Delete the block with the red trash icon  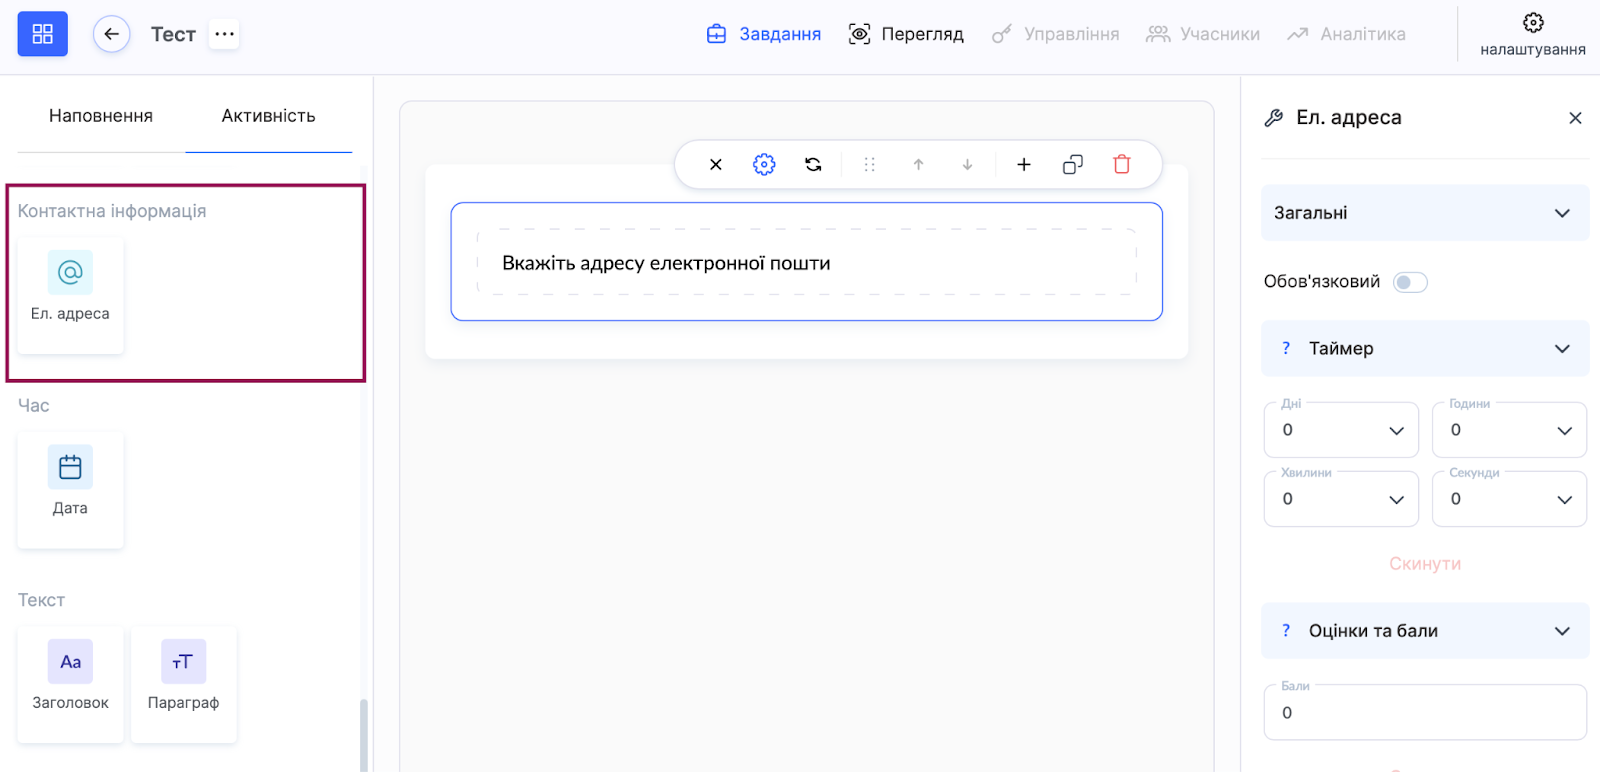[x=1122, y=164]
